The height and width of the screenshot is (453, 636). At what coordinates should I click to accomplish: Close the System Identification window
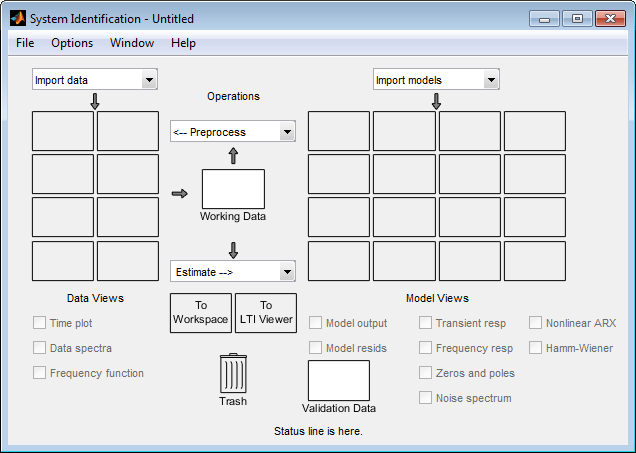610,19
